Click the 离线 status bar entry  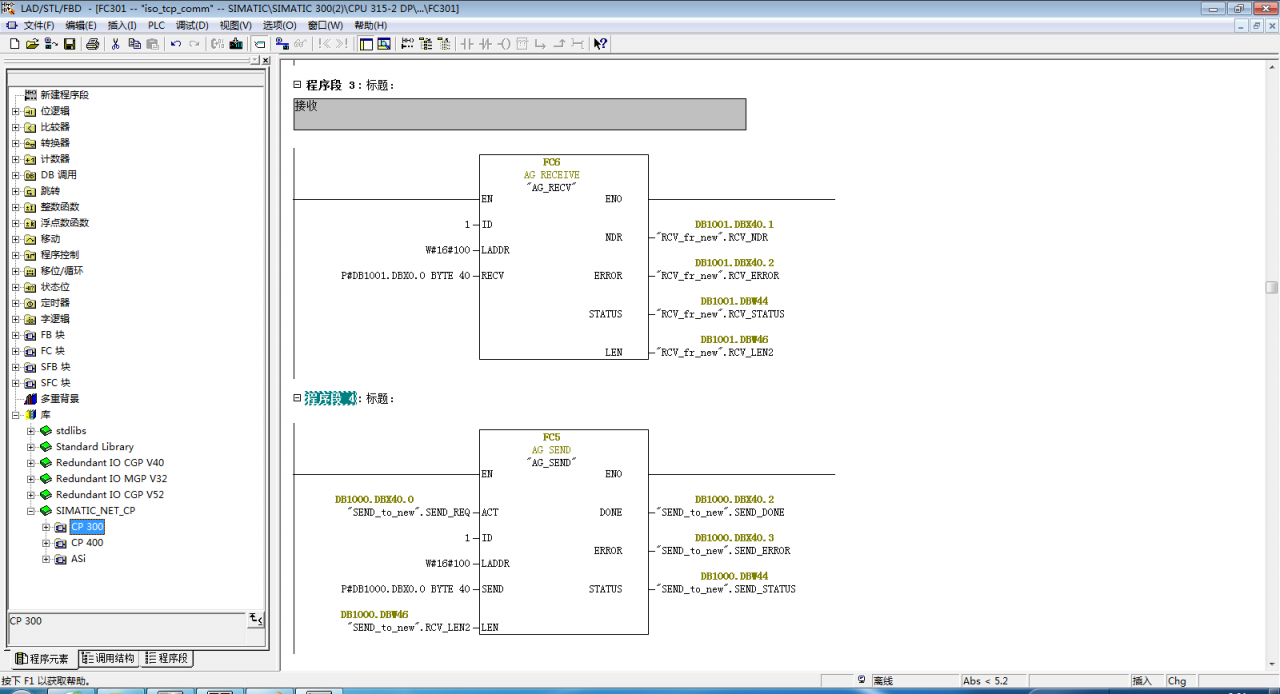tap(882, 681)
